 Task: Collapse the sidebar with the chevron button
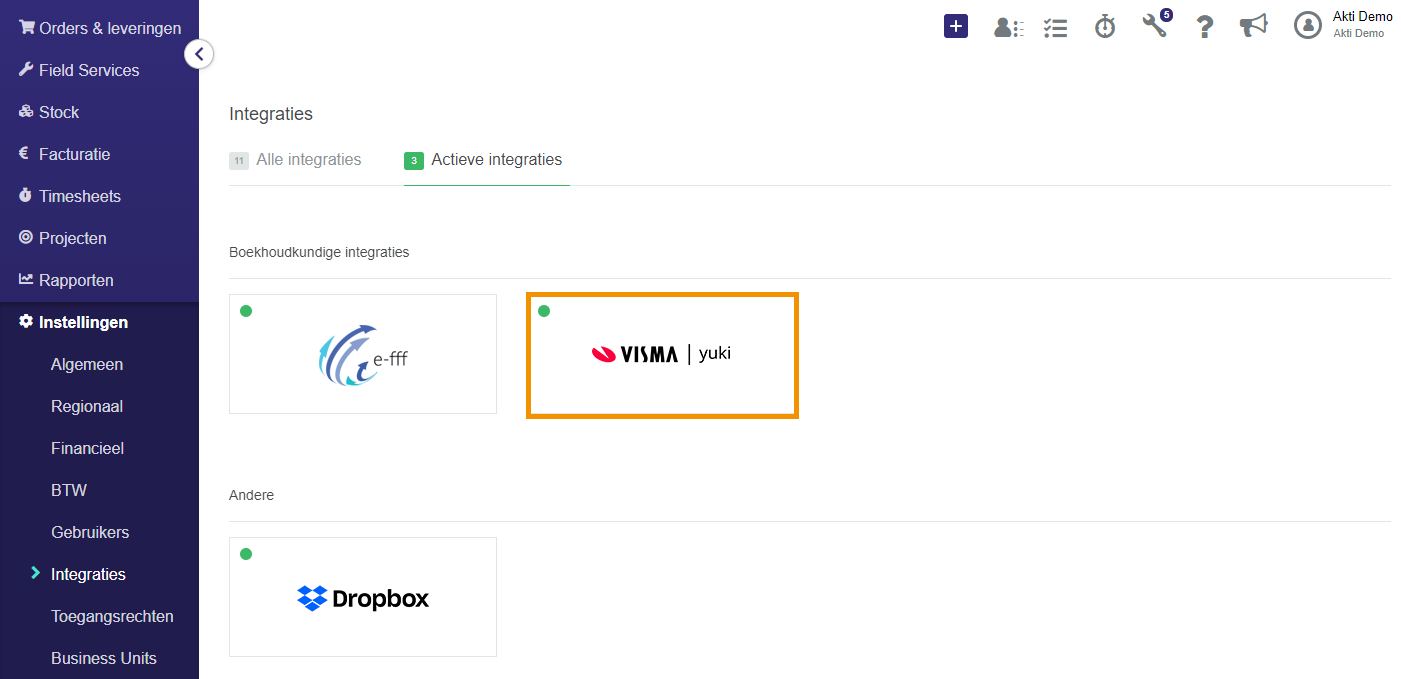[x=199, y=54]
